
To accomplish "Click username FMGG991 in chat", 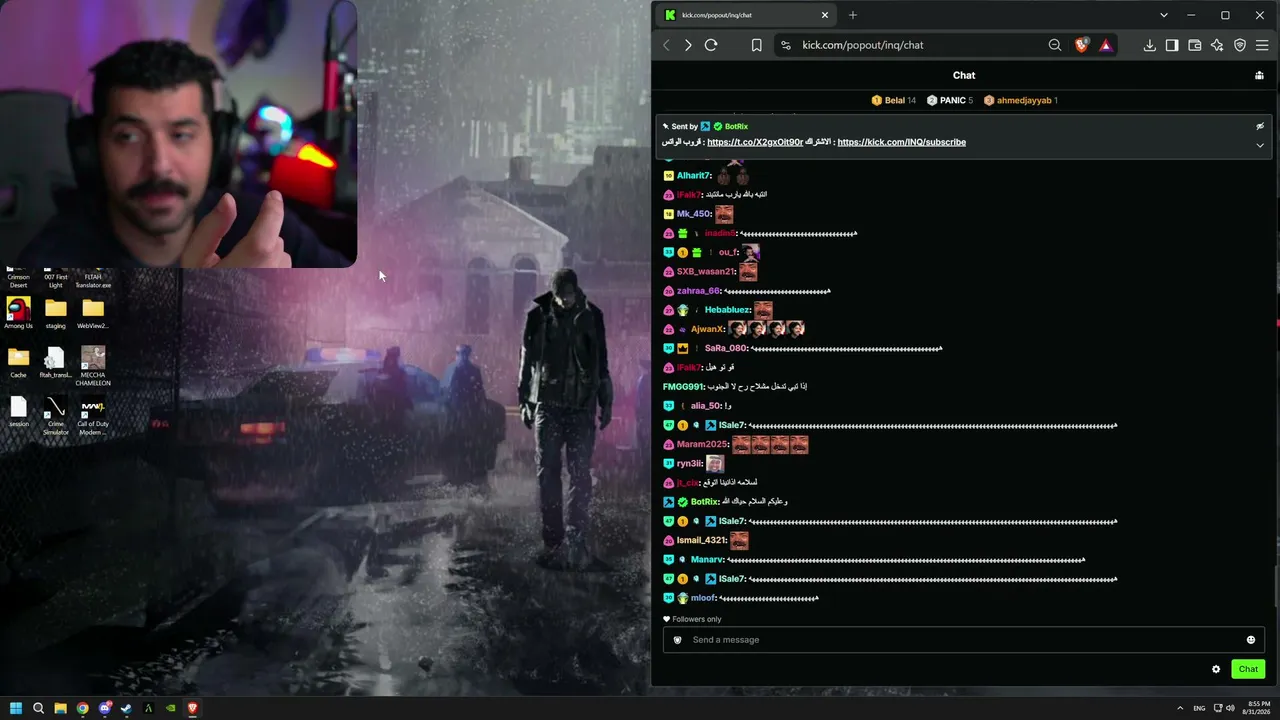I will (x=683, y=387).
